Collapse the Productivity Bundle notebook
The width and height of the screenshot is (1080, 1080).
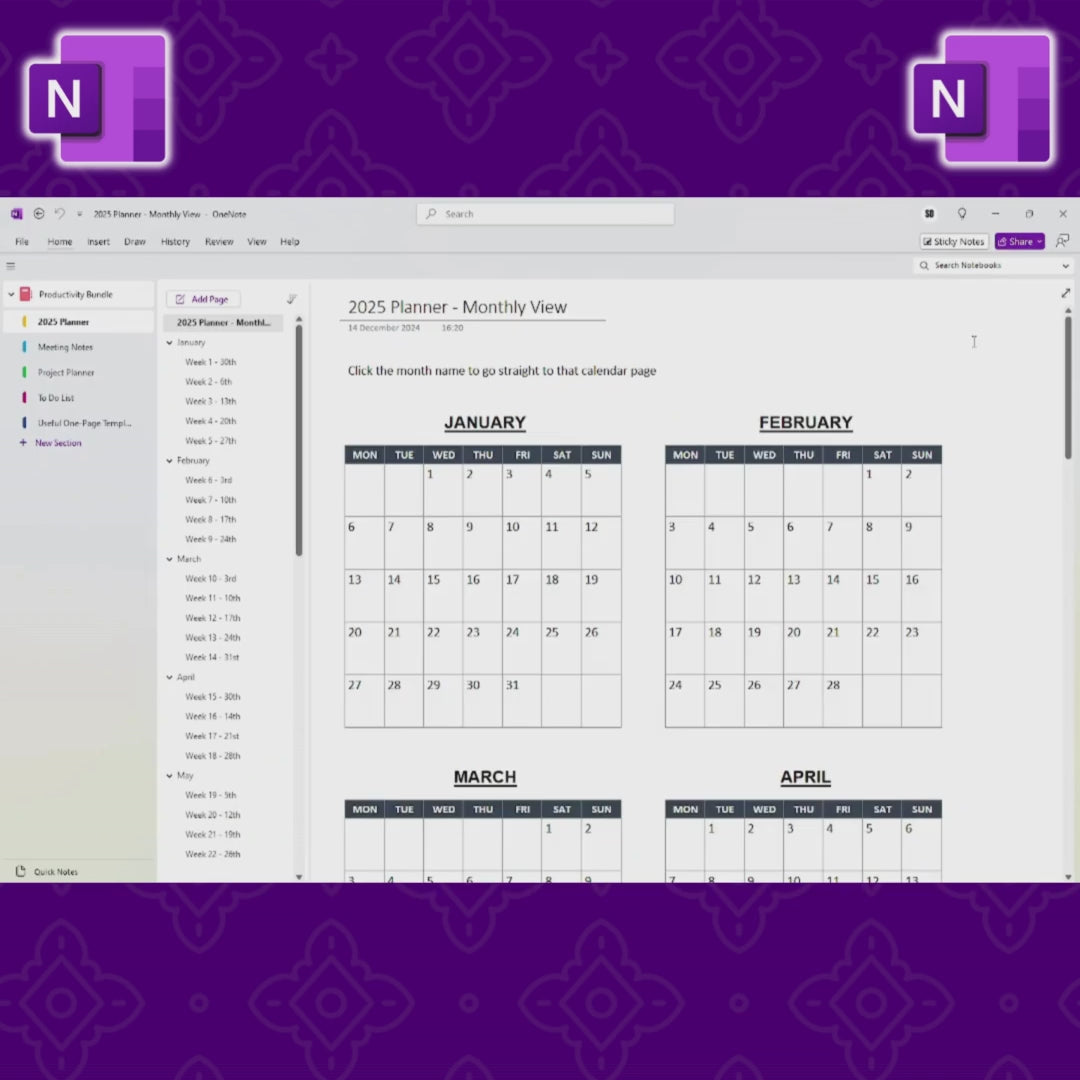pos(10,294)
